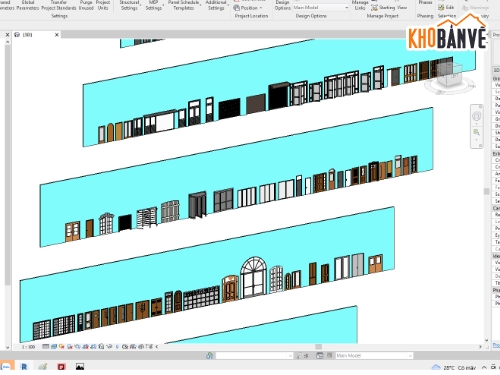Select the black double door on the top wall
The width and height of the screenshot is (500, 375).
pyautogui.click(x=278, y=96)
